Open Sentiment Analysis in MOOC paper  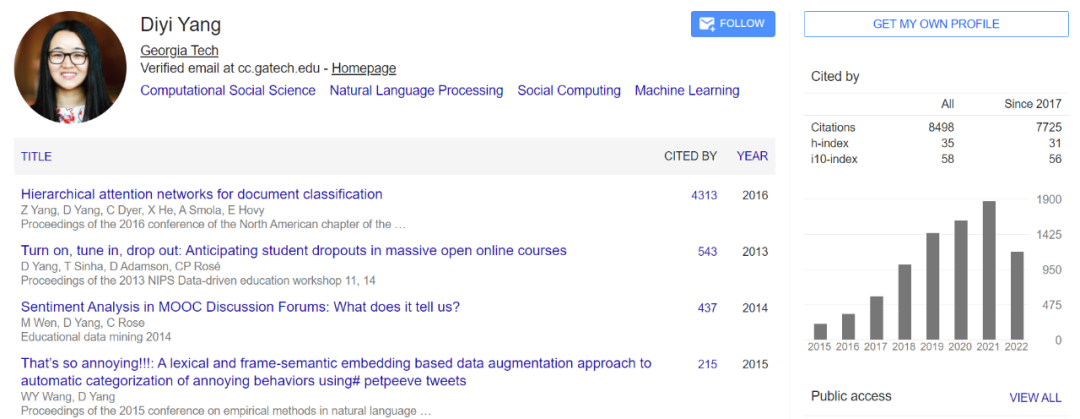(x=240, y=307)
